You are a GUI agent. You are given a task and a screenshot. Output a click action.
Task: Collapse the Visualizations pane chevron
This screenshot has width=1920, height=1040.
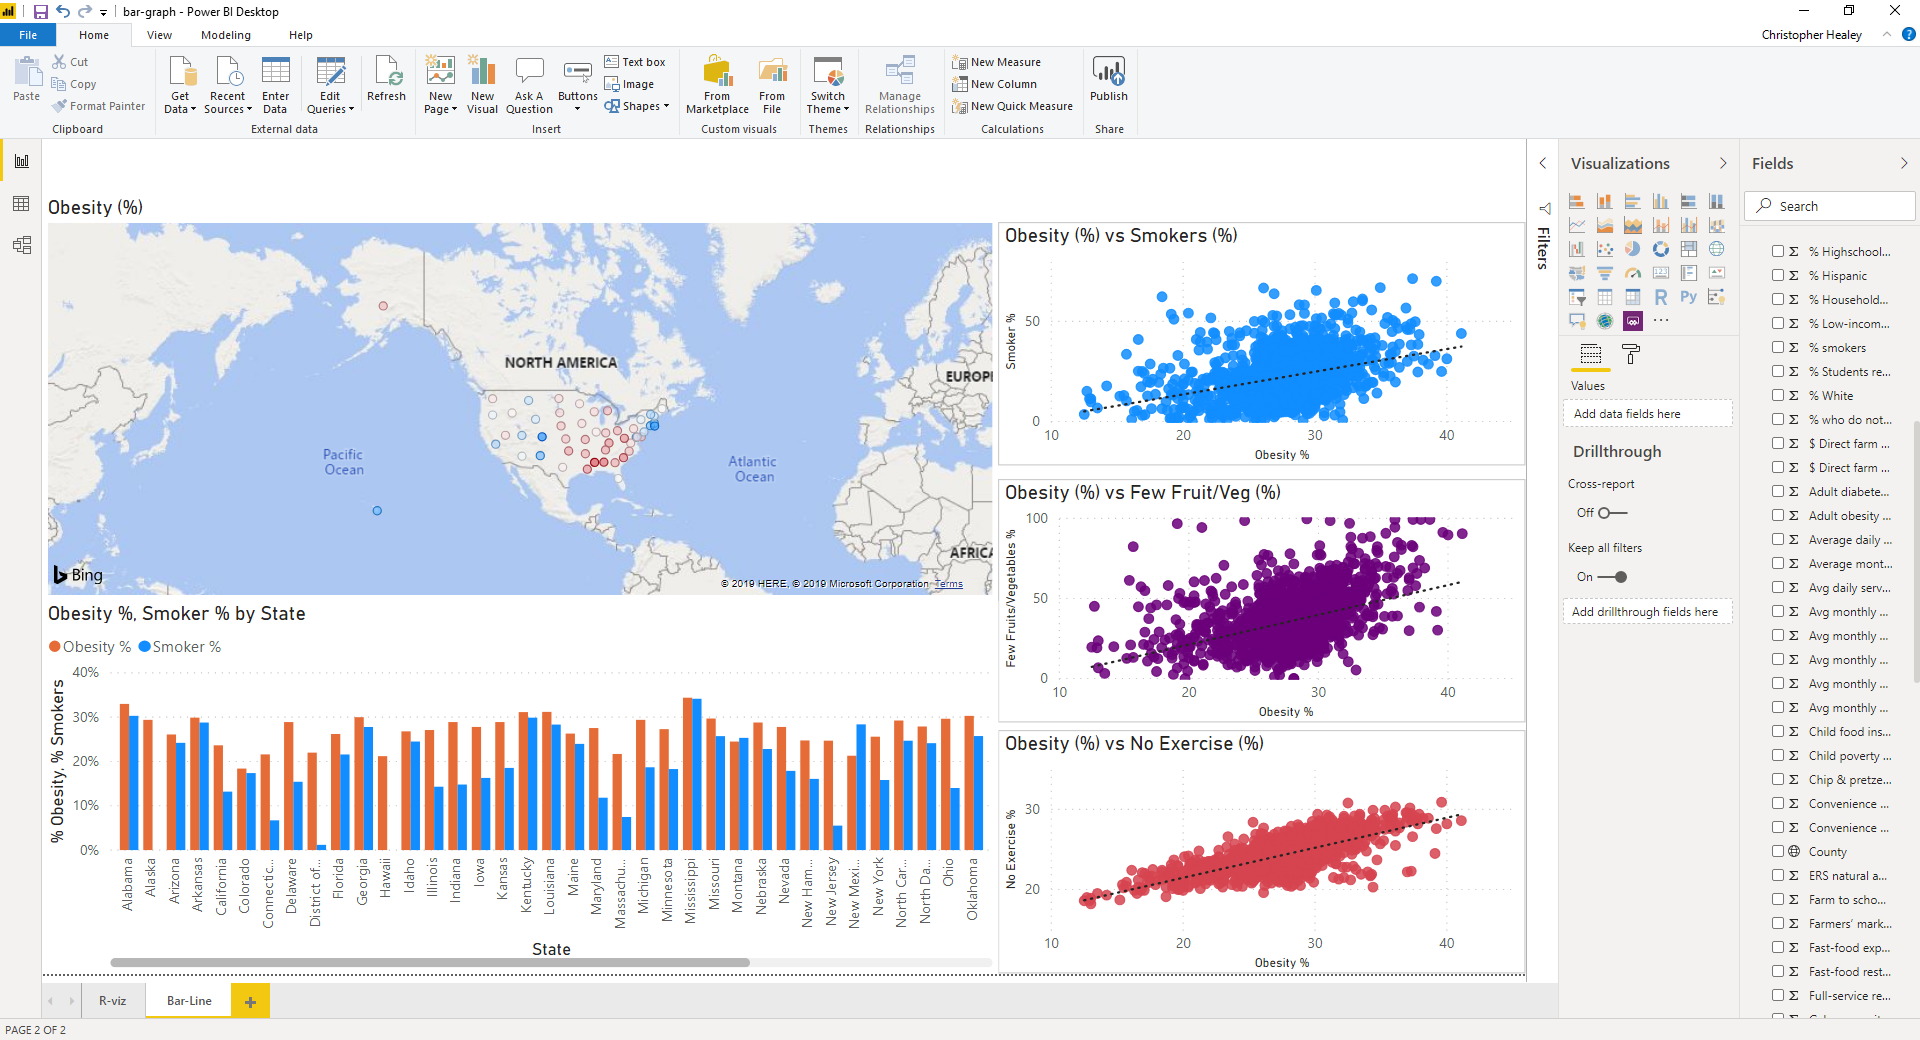coord(1723,163)
